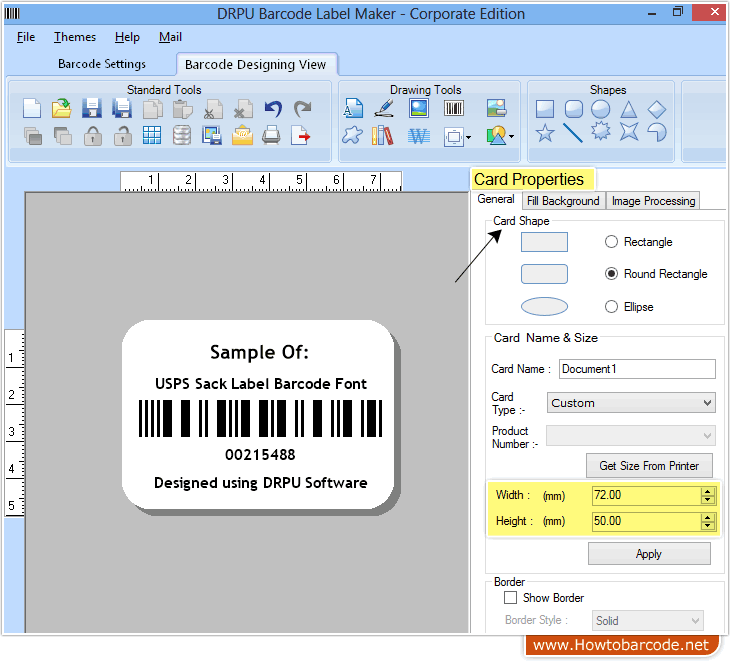Select Ellipse card shape radio button
The width and height of the screenshot is (730, 662).
pos(611,306)
